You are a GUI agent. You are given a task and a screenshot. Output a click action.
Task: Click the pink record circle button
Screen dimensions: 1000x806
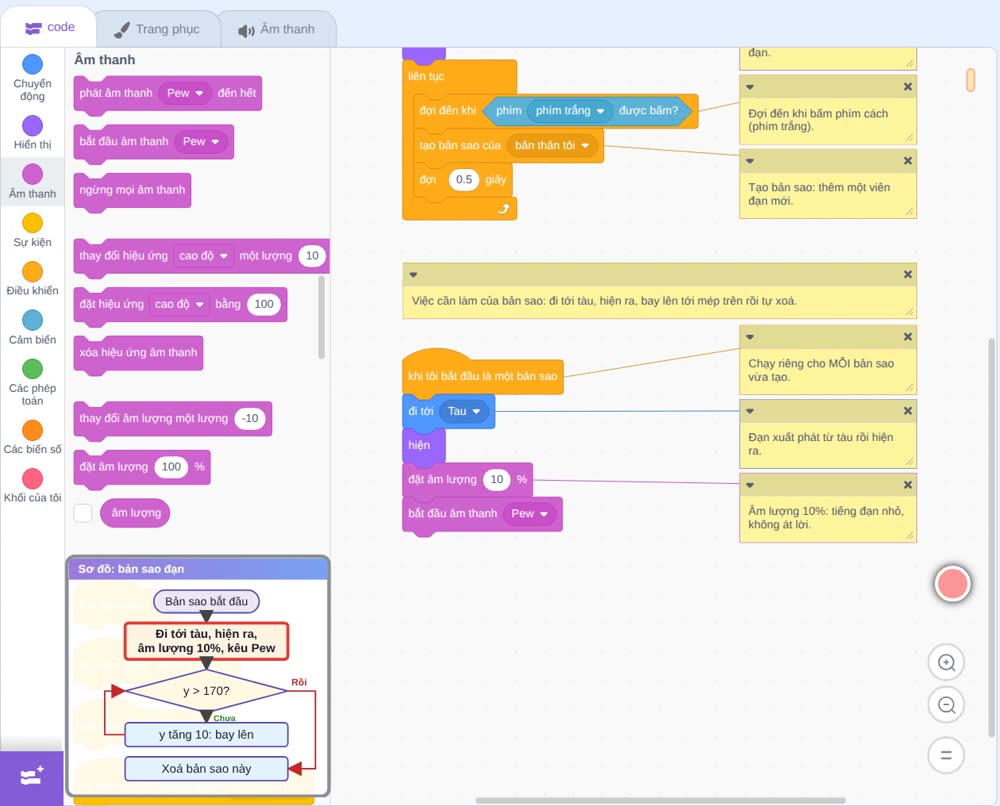point(952,583)
